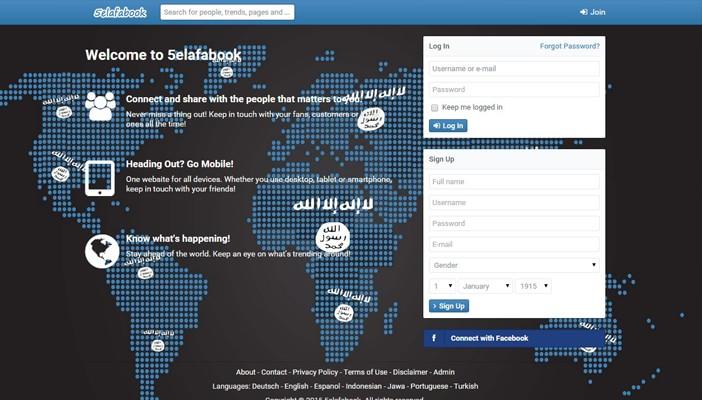Click the Know what's happening! heading
Screen dimensions: 702x400
click(178, 239)
